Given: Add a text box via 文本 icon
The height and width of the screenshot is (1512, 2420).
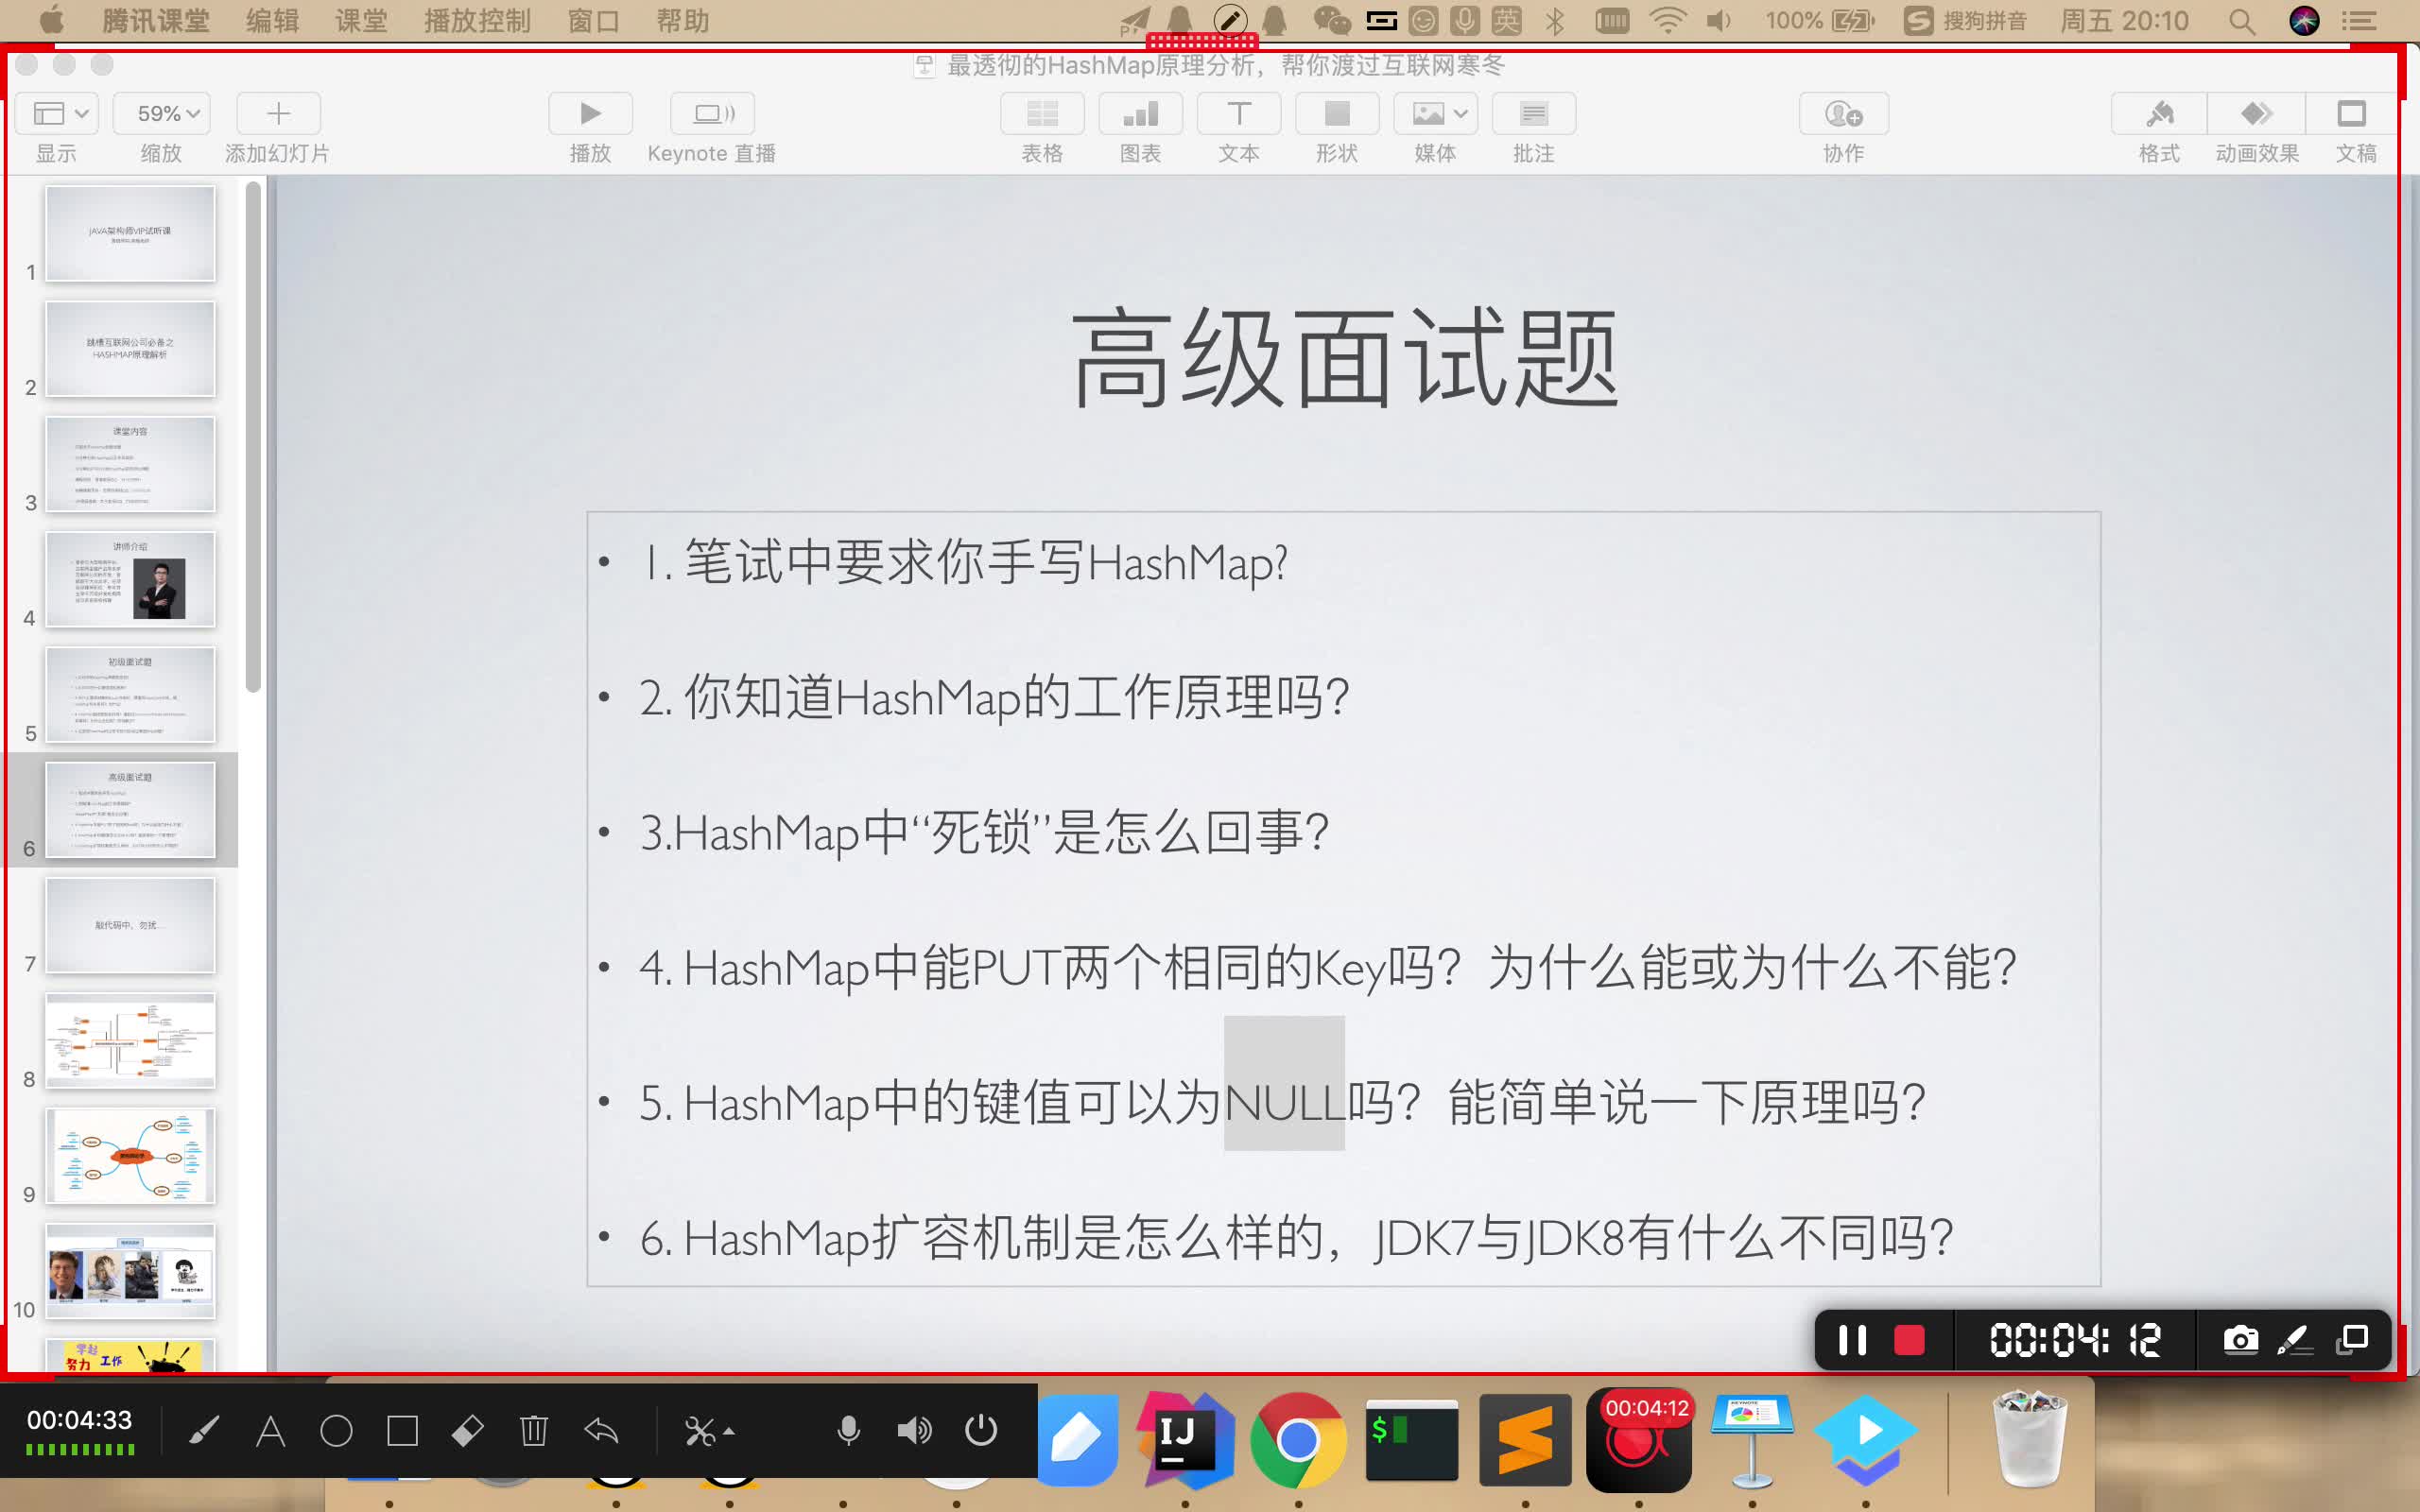Looking at the screenshot, I should coord(1238,114).
